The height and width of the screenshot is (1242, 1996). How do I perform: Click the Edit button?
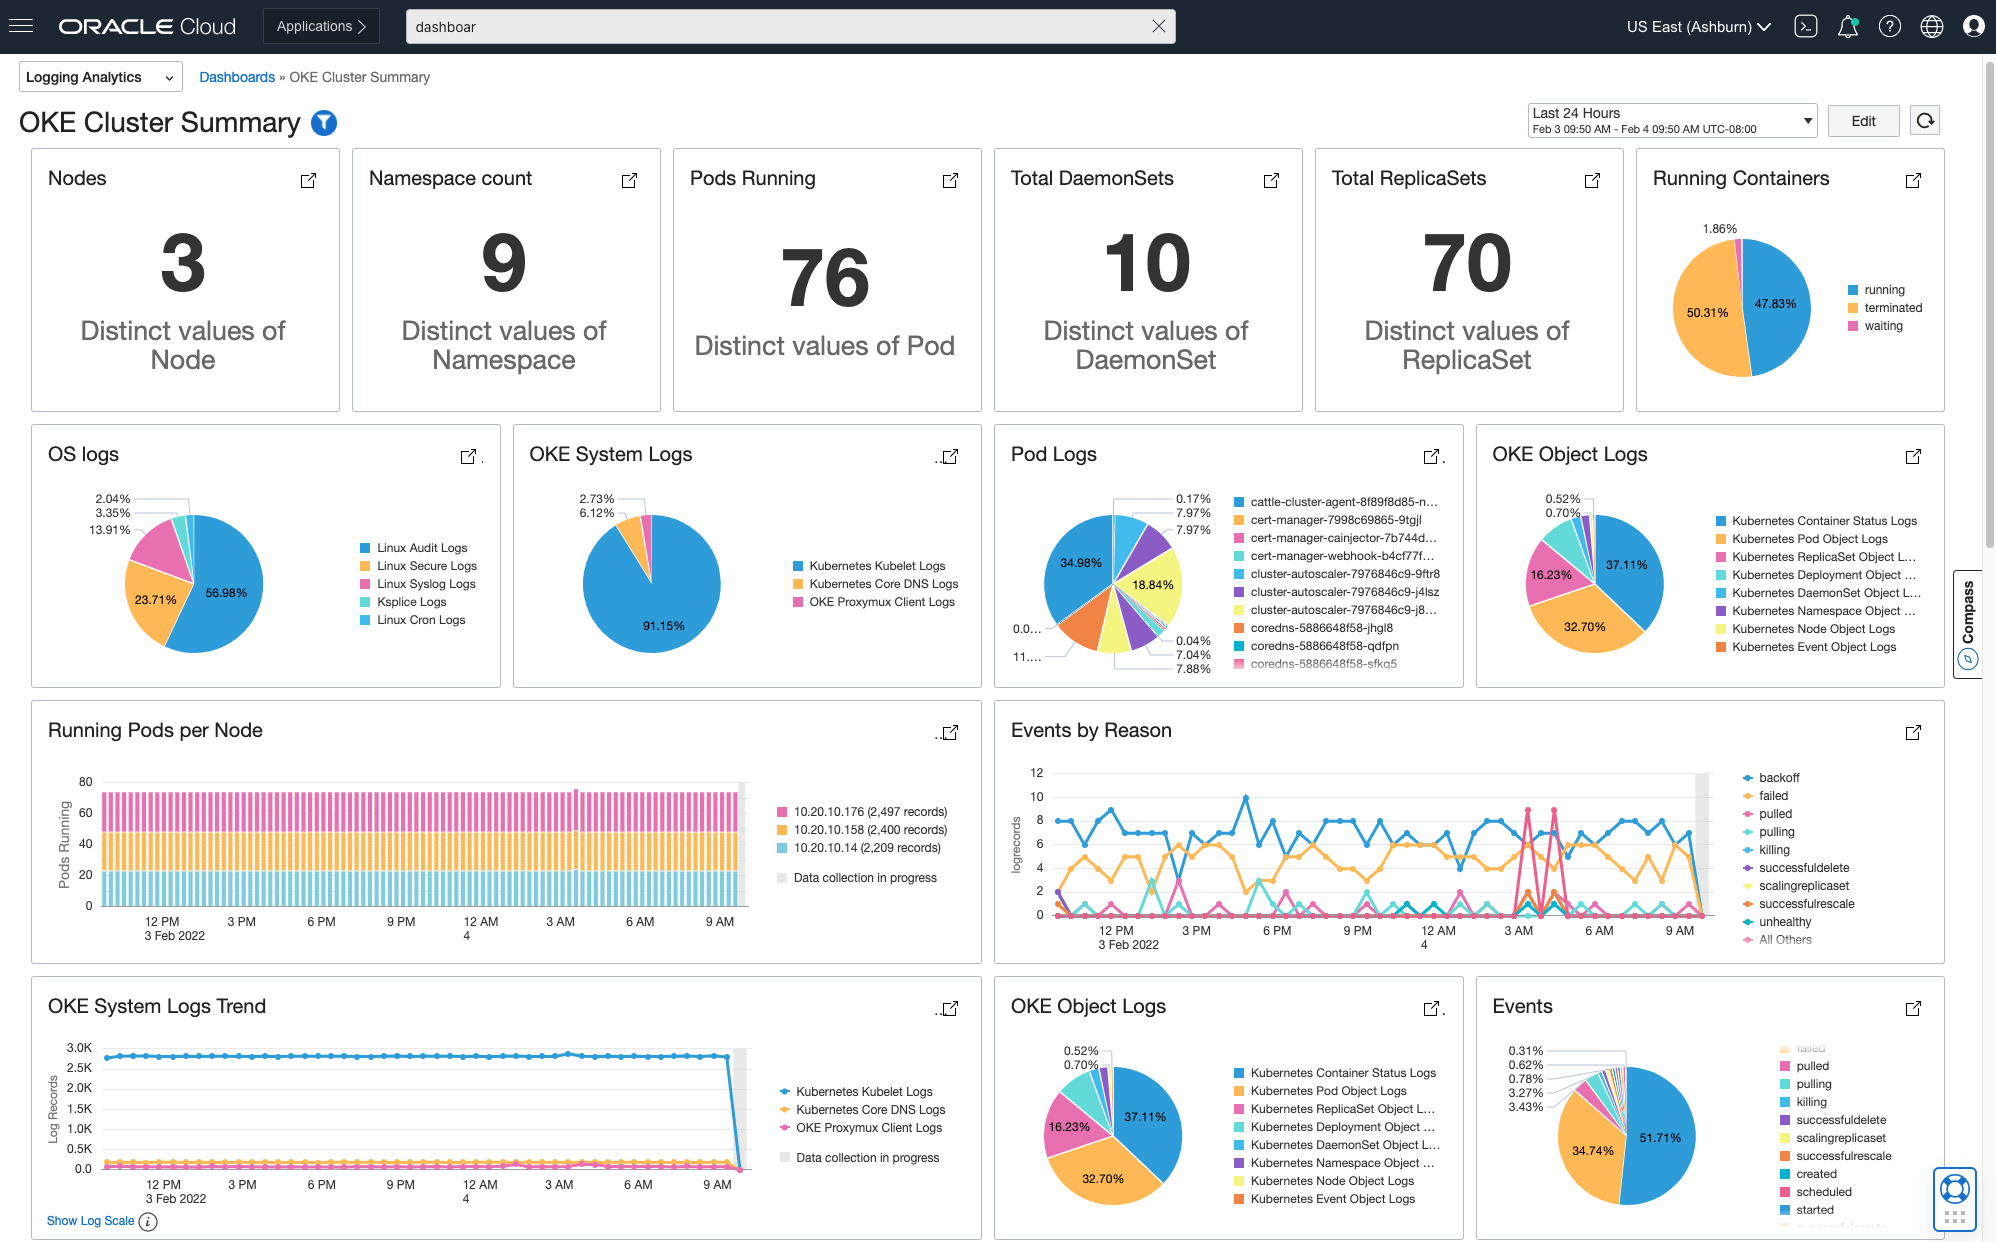(1863, 121)
